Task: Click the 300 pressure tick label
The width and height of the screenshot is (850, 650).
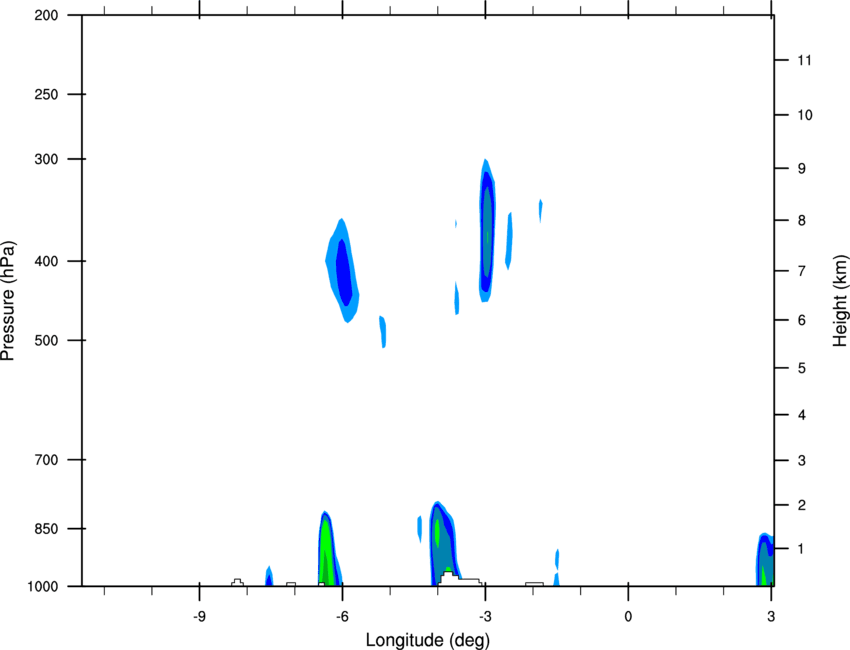Action: [46, 159]
